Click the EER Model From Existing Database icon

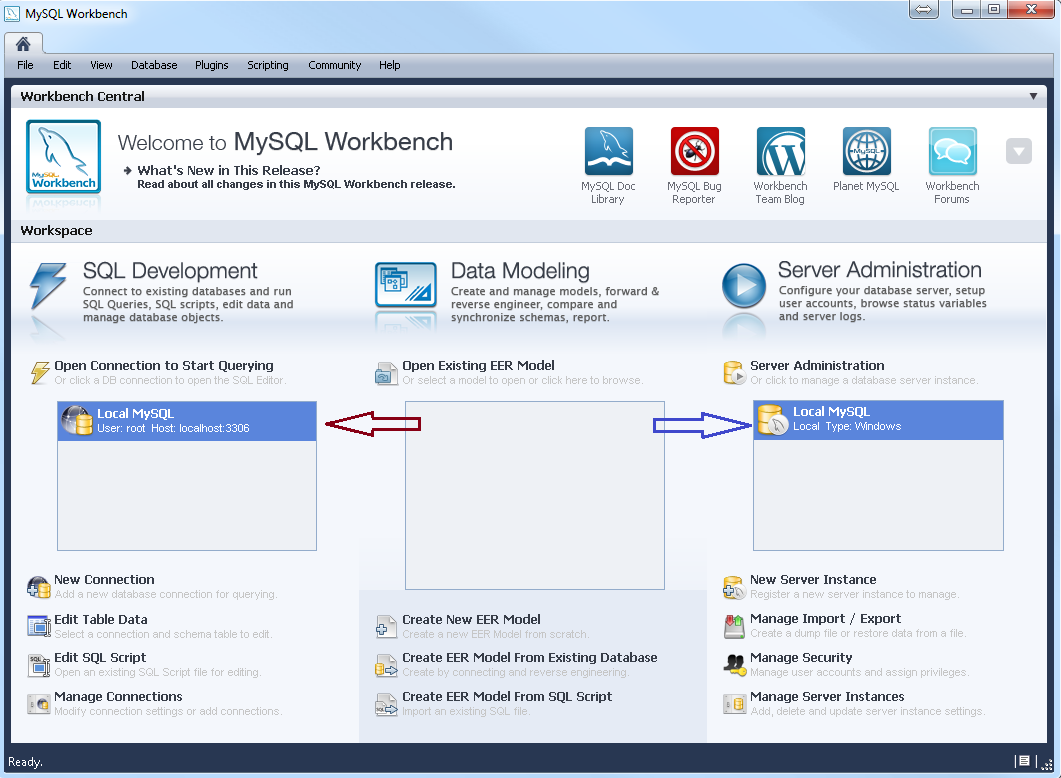[386, 666]
